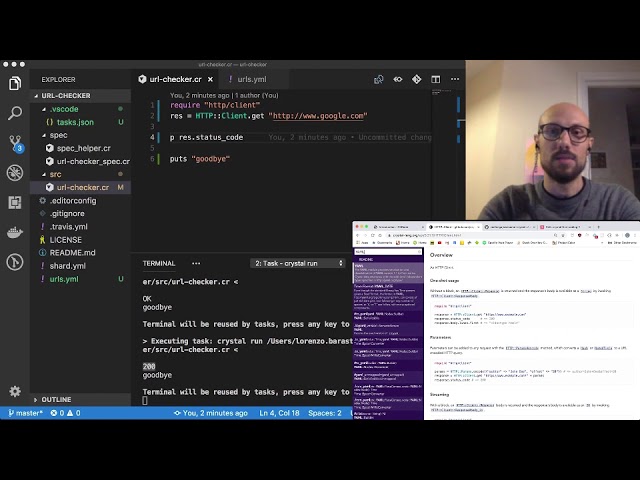The width and height of the screenshot is (640, 480).
Task: Open the terminal selector 'Task - crystal run' dropdown
Action: [298, 263]
